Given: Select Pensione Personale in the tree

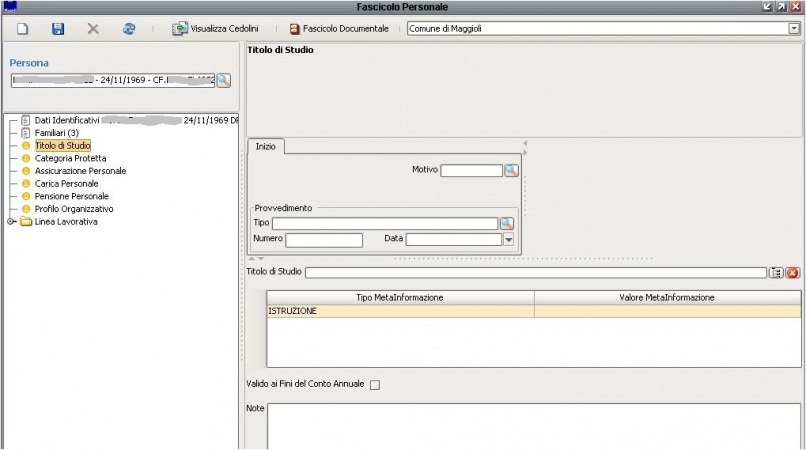Looking at the screenshot, I should tap(71, 196).
